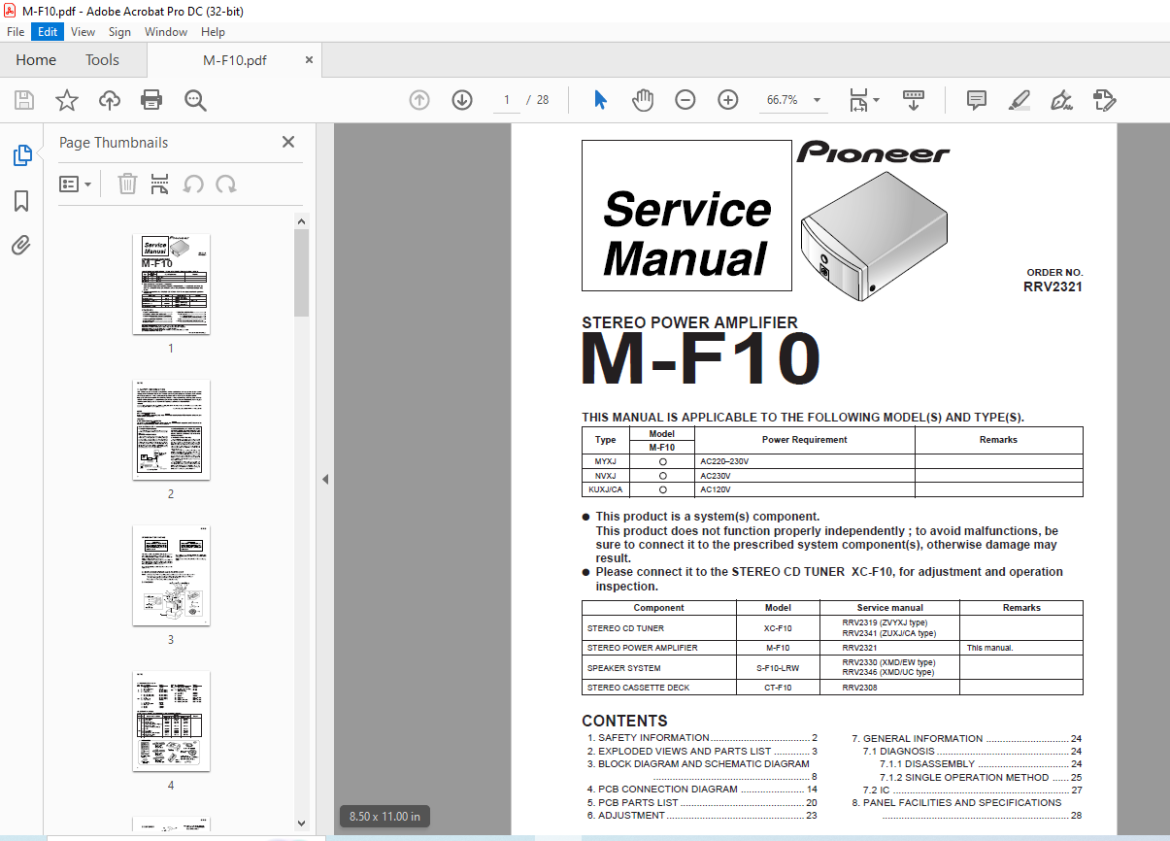This screenshot has width=1170, height=841.
Task: Select the Hand pan tool
Action: tap(642, 100)
